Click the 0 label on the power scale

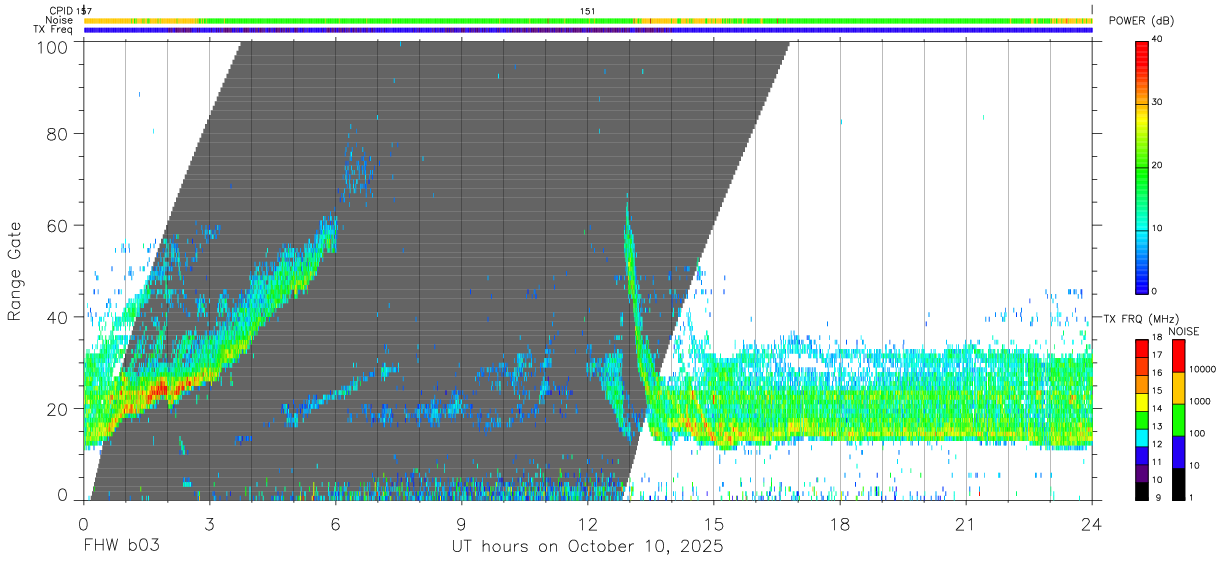[1155, 291]
